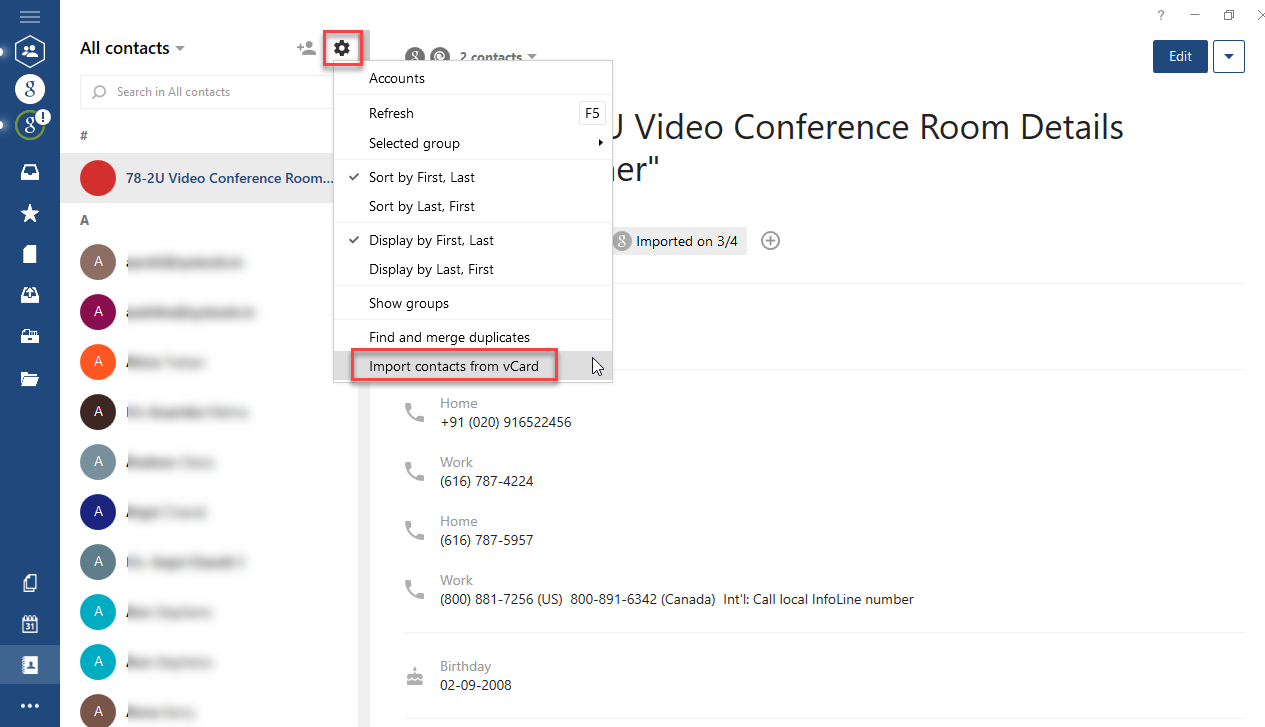
Task: Click the add contact person icon
Action: 306,48
